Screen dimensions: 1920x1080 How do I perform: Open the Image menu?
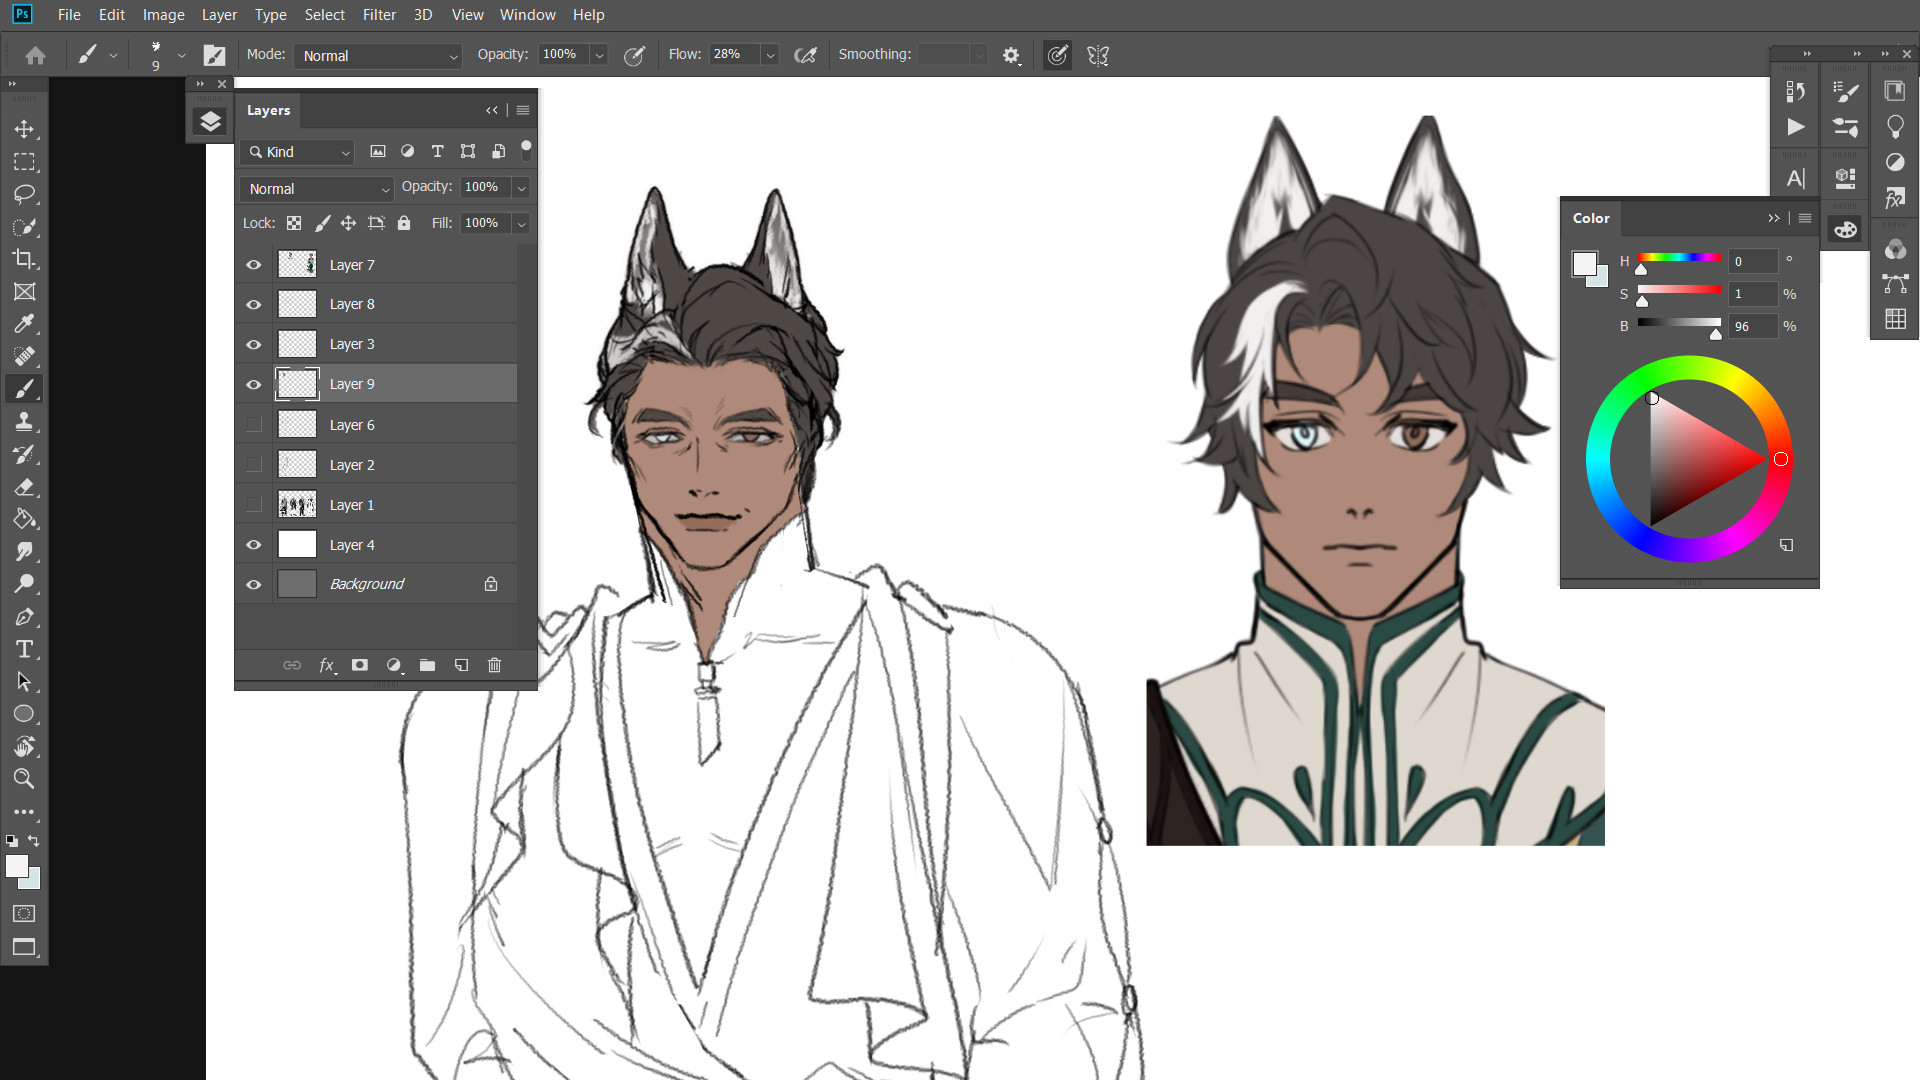tap(164, 15)
